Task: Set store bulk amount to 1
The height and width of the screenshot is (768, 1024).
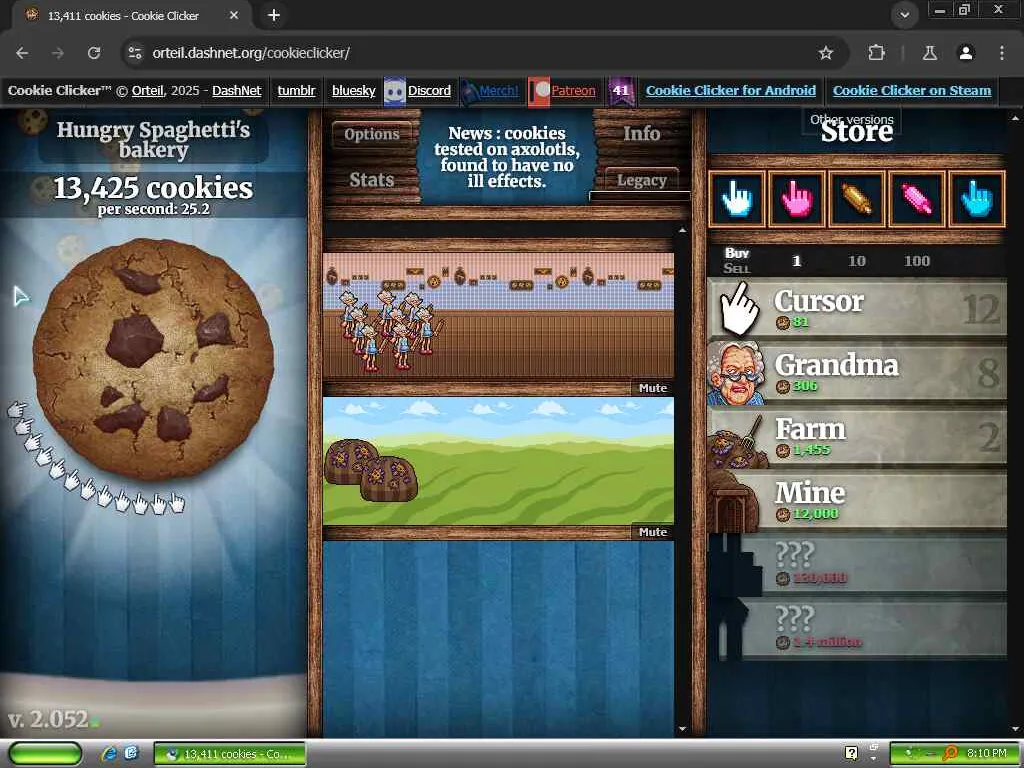Action: pyautogui.click(x=796, y=261)
